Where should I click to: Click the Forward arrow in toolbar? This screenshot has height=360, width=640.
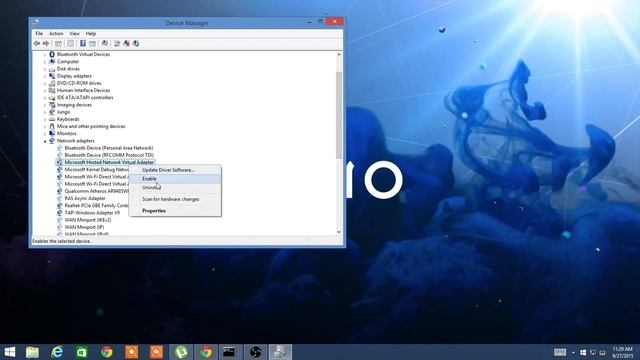tap(46, 43)
